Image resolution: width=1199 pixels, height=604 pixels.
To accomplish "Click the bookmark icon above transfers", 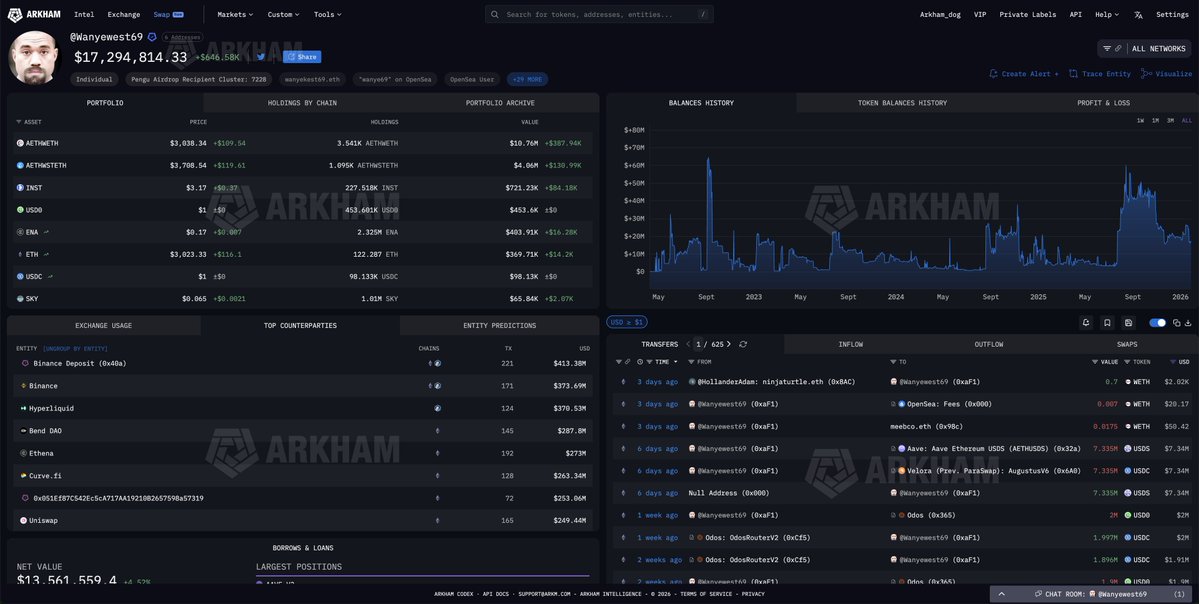I will tap(1107, 323).
